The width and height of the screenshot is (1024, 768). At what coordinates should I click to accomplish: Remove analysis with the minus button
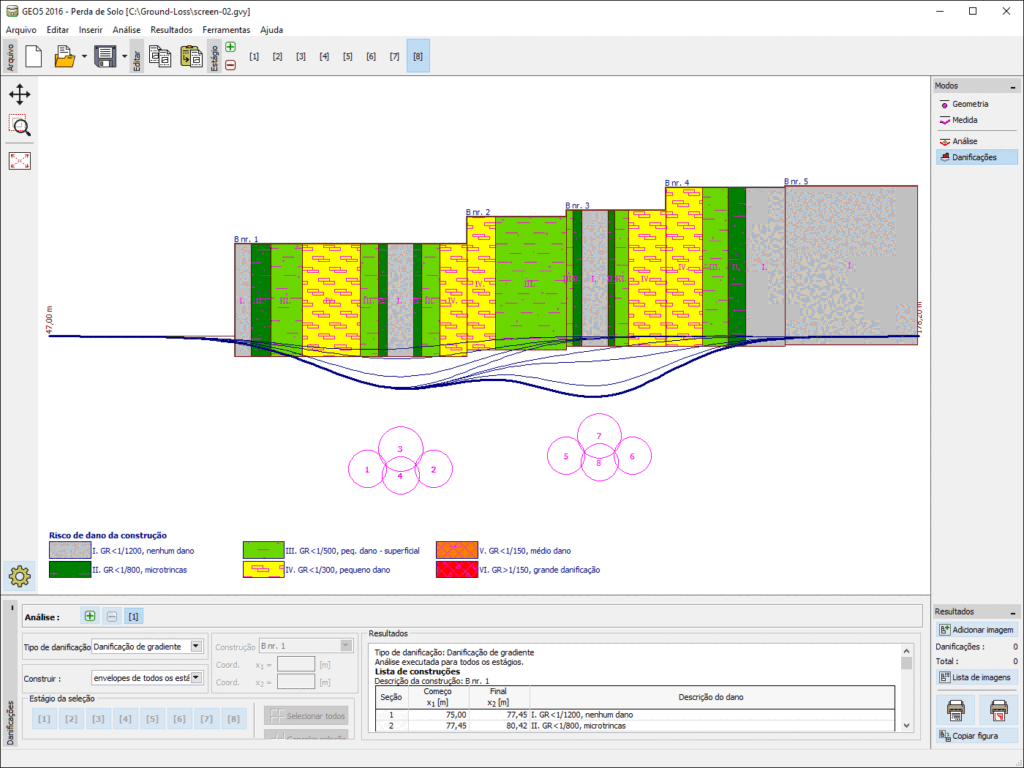(112, 616)
